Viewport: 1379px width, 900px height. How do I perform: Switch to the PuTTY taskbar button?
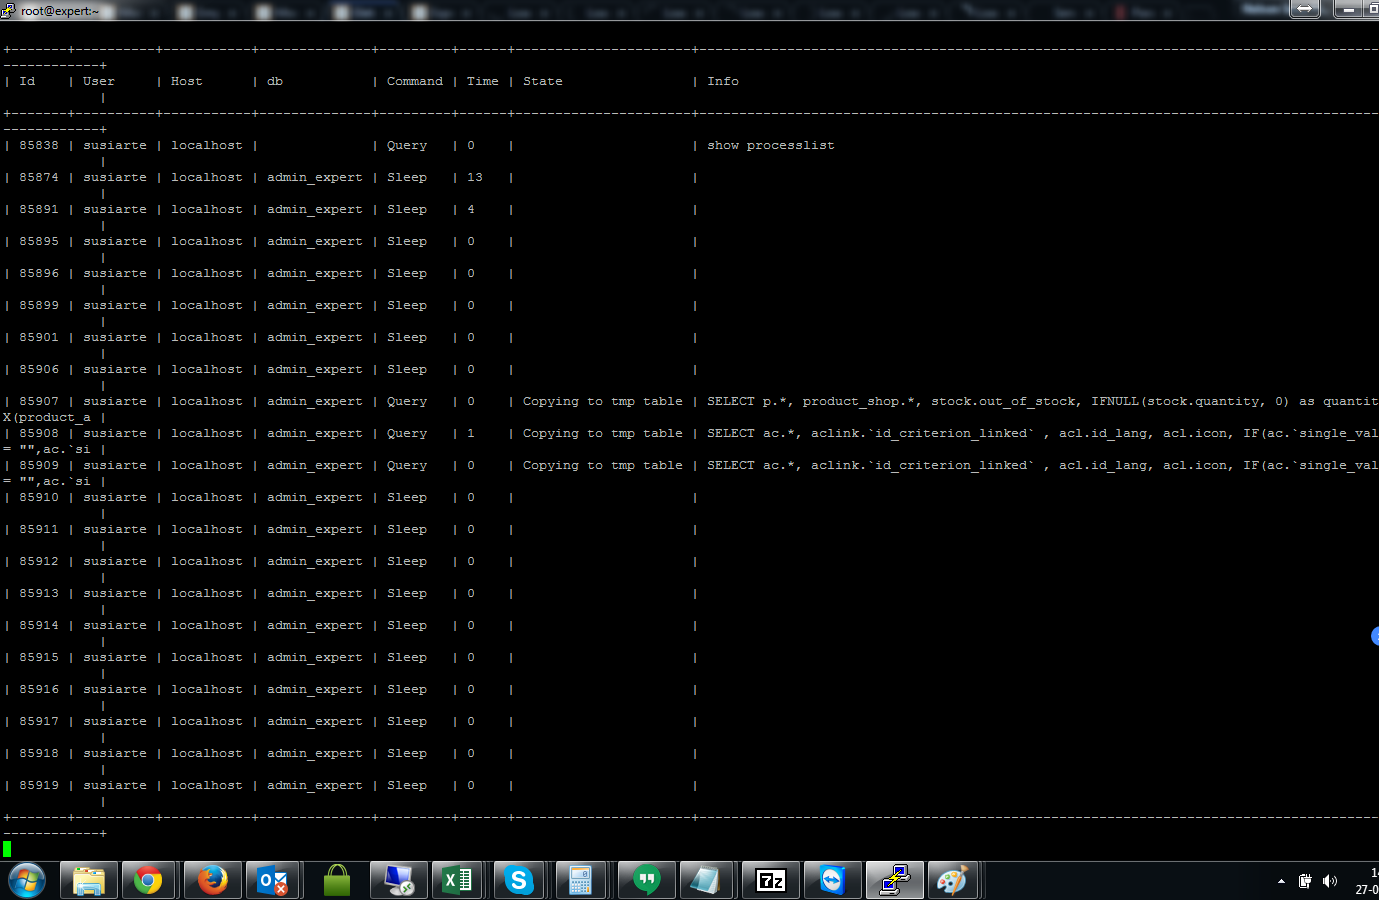pyautogui.click(x=894, y=881)
